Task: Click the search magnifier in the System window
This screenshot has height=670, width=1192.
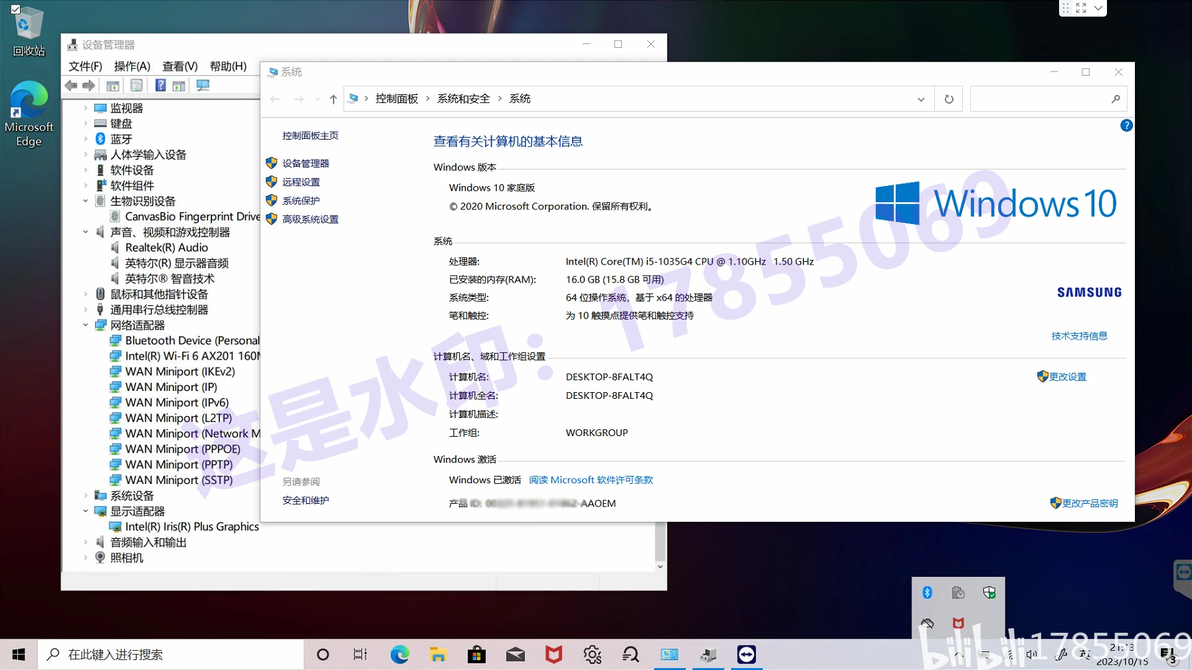Action: pyautogui.click(x=1115, y=99)
